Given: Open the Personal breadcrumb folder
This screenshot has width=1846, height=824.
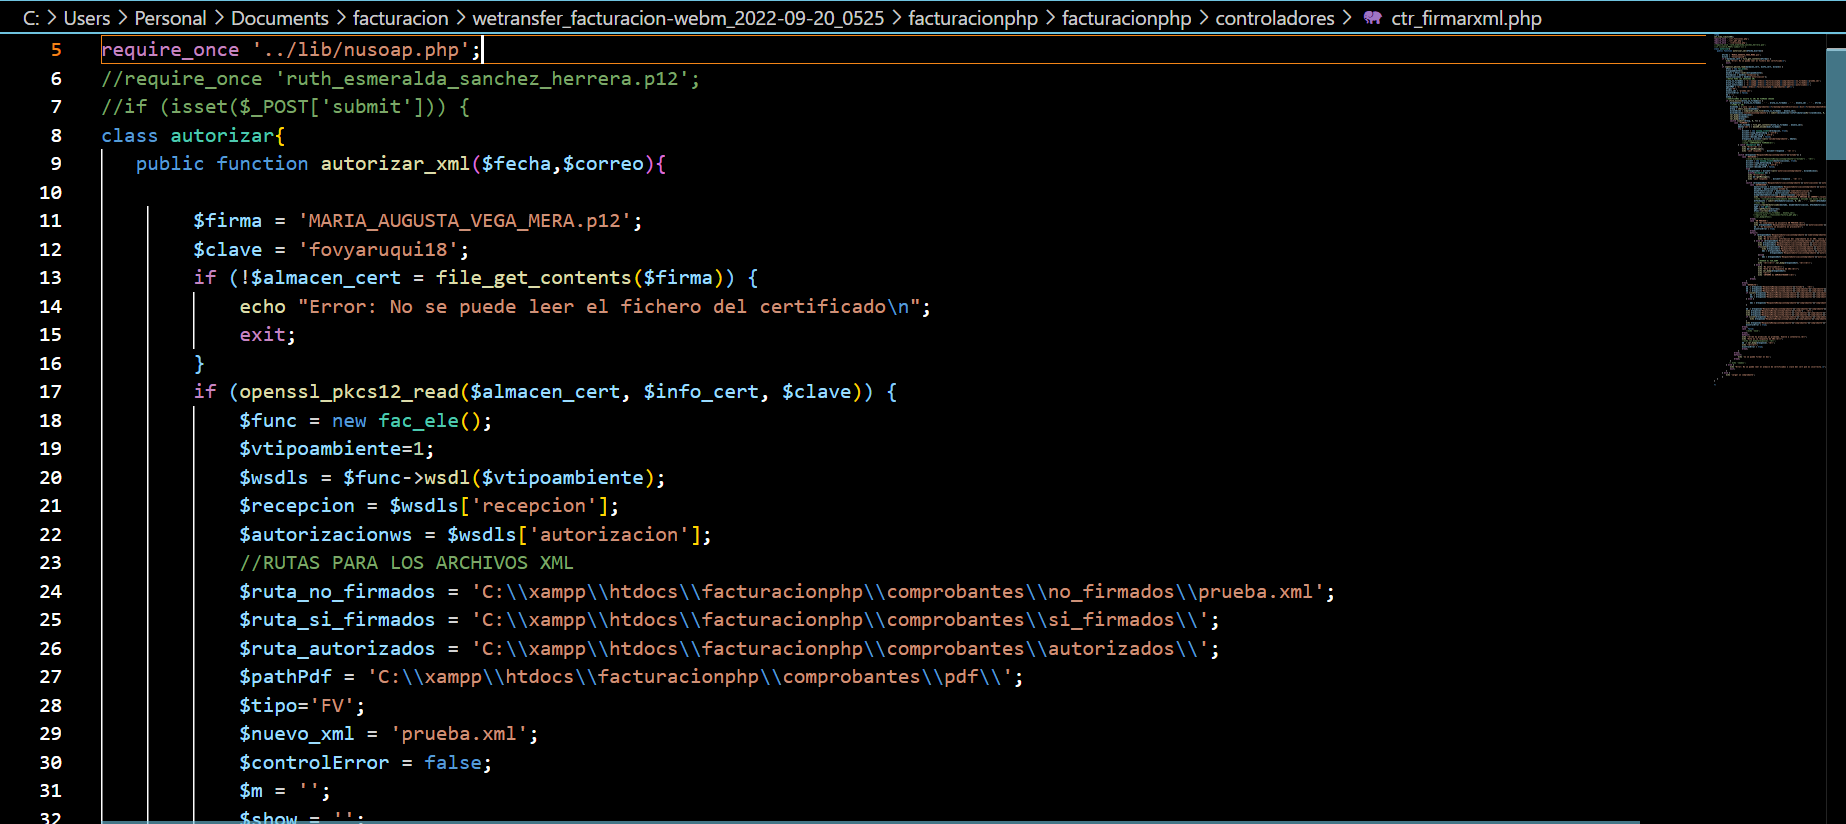Looking at the screenshot, I should click(x=170, y=18).
